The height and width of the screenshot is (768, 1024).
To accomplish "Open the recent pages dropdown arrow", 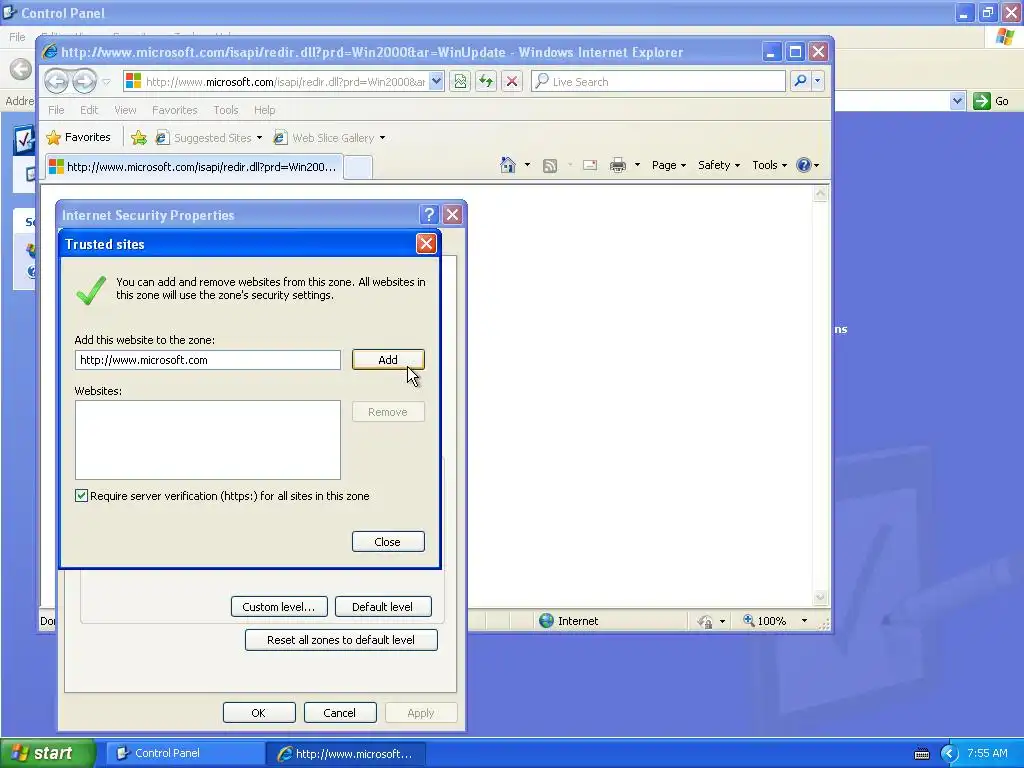I will coord(106,82).
